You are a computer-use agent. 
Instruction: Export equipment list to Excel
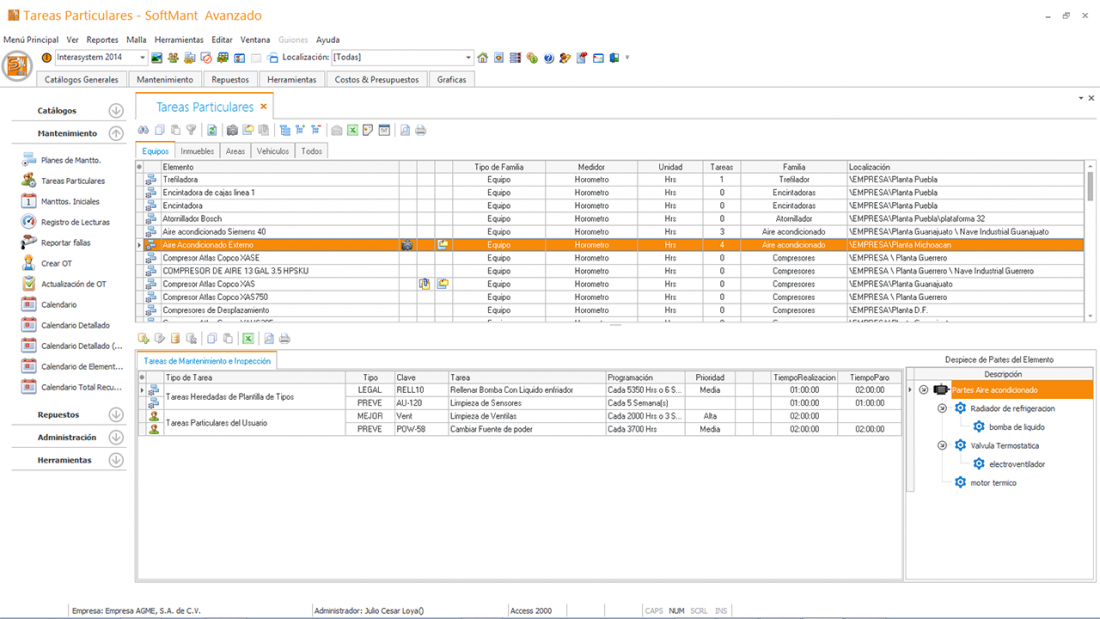point(353,130)
